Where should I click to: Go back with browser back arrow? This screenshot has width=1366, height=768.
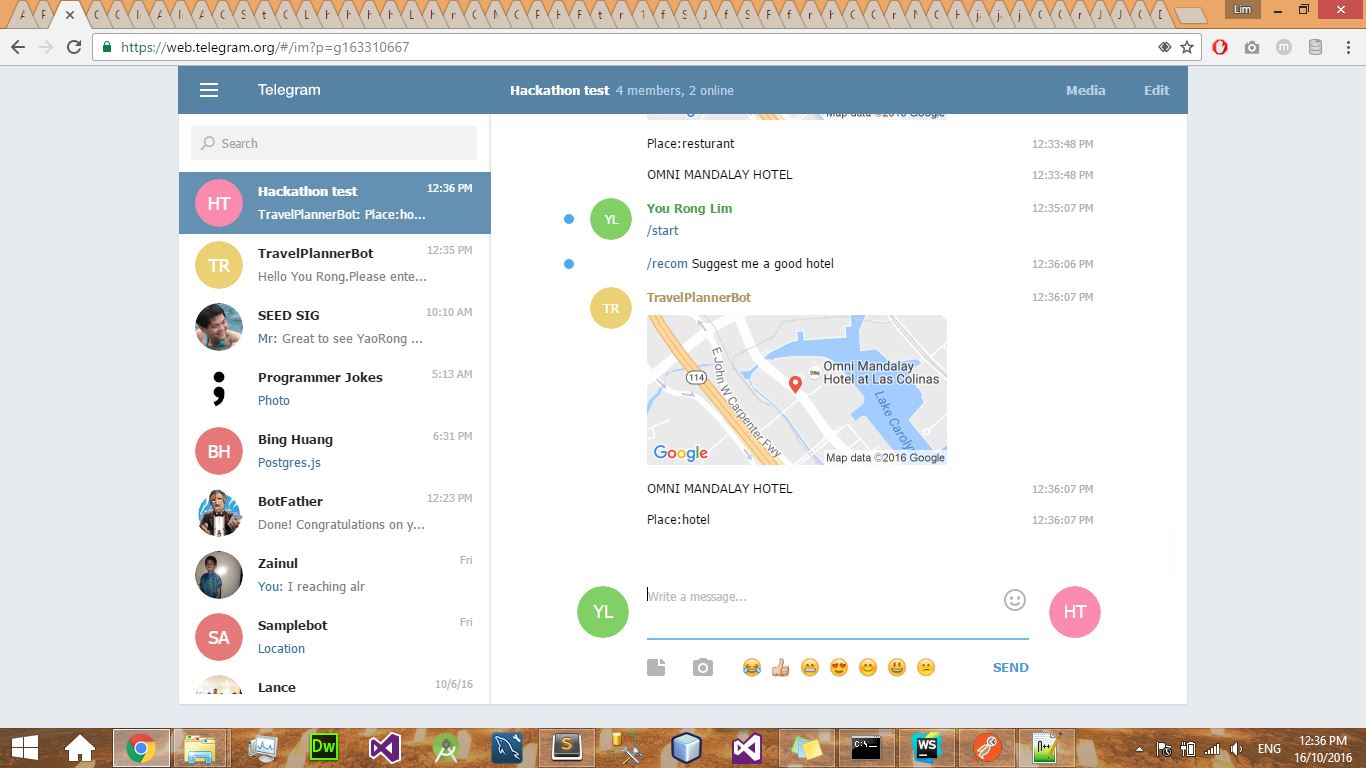[18, 47]
